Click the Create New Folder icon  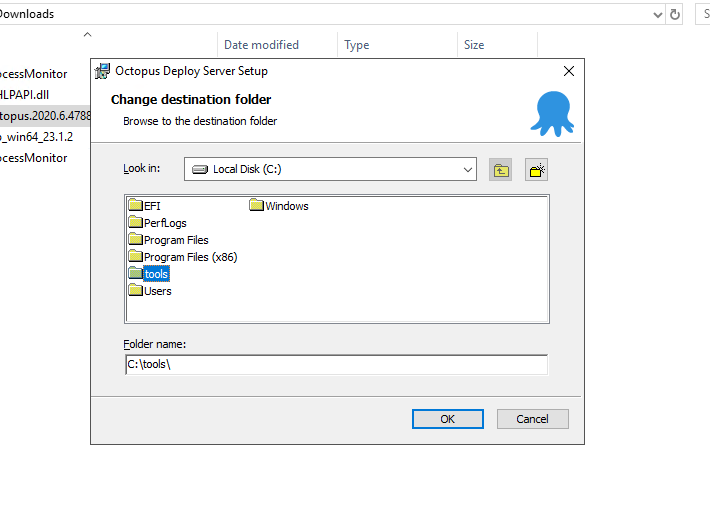[537, 170]
